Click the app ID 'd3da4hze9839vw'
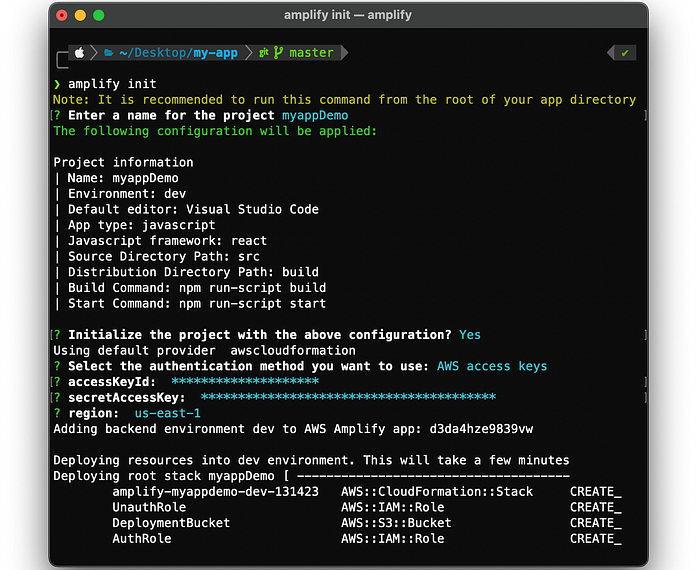Screen dimensions: 700x570 (x=481, y=429)
